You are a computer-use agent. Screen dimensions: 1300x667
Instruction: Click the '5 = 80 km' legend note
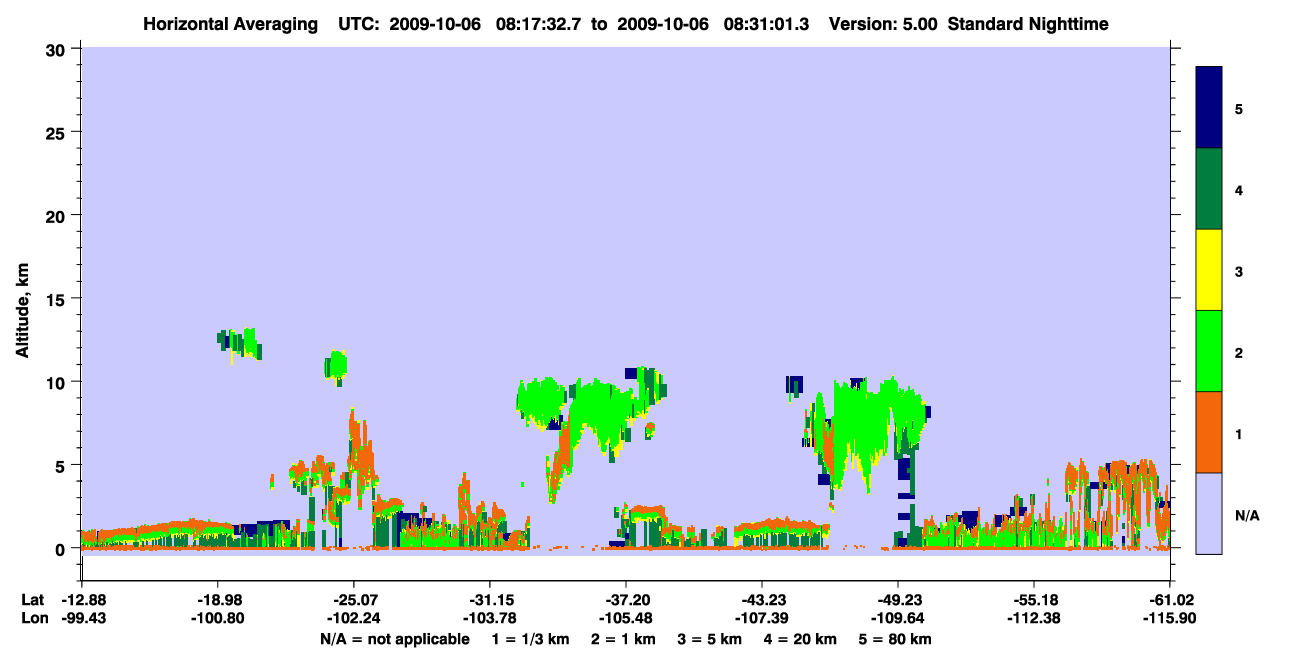[893, 639]
